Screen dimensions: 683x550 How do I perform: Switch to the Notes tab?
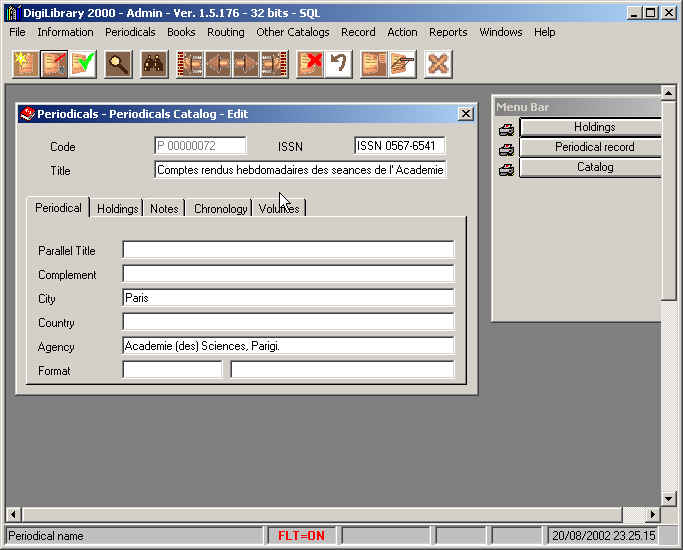(x=164, y=209)
